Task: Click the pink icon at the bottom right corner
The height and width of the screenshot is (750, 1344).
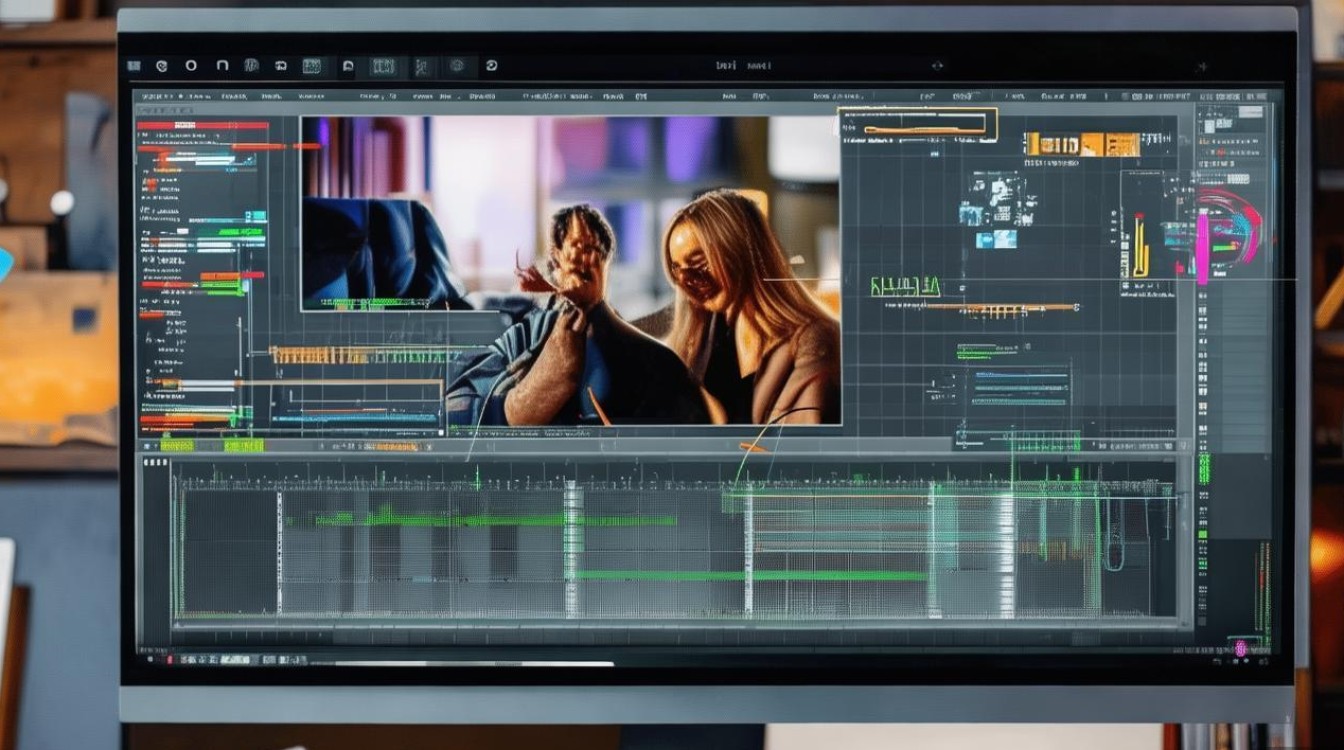Action: [1240, 648]
